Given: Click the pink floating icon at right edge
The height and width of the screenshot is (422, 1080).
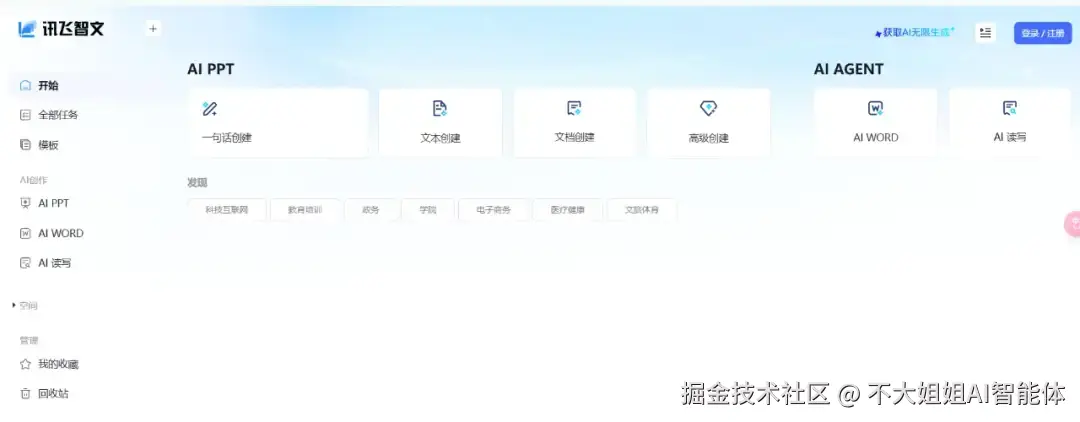Looking at the screenshot, I should [x=1072, y=225].
